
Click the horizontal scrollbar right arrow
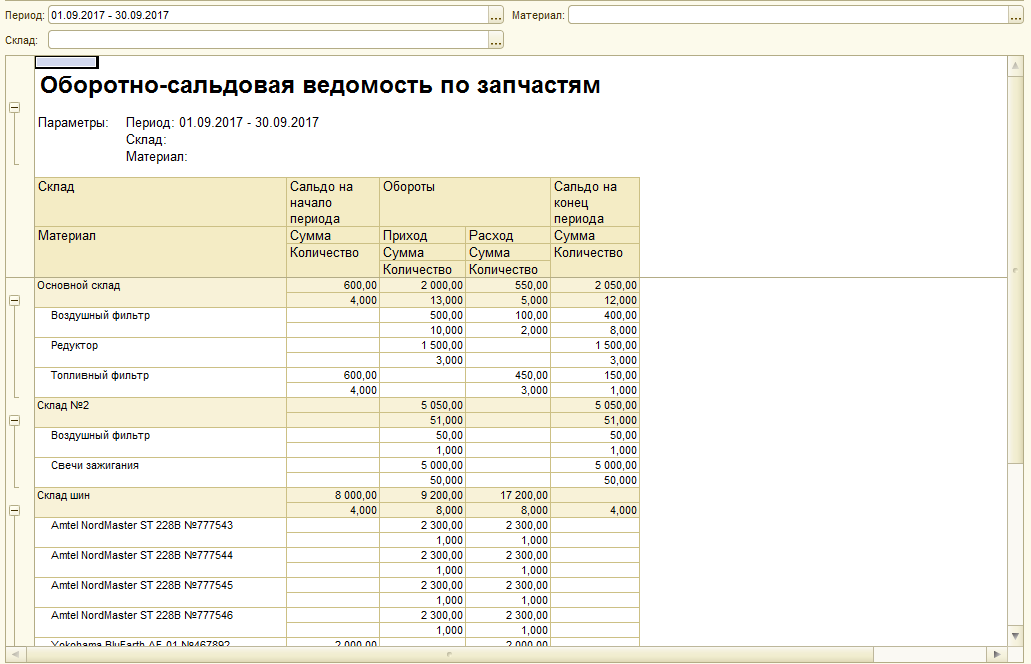997,654
